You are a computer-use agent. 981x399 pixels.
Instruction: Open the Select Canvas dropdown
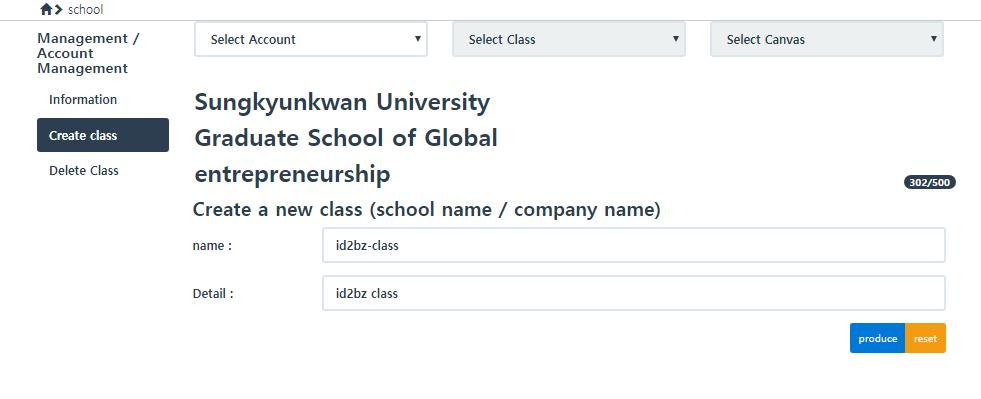coord(826,39)
